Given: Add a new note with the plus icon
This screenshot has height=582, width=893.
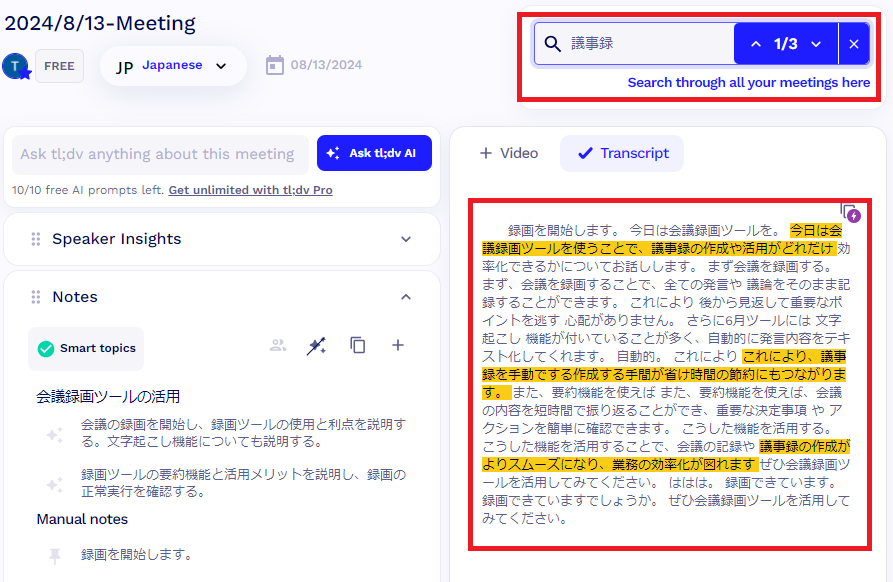Looking at the screenshot, I should 397,345.
